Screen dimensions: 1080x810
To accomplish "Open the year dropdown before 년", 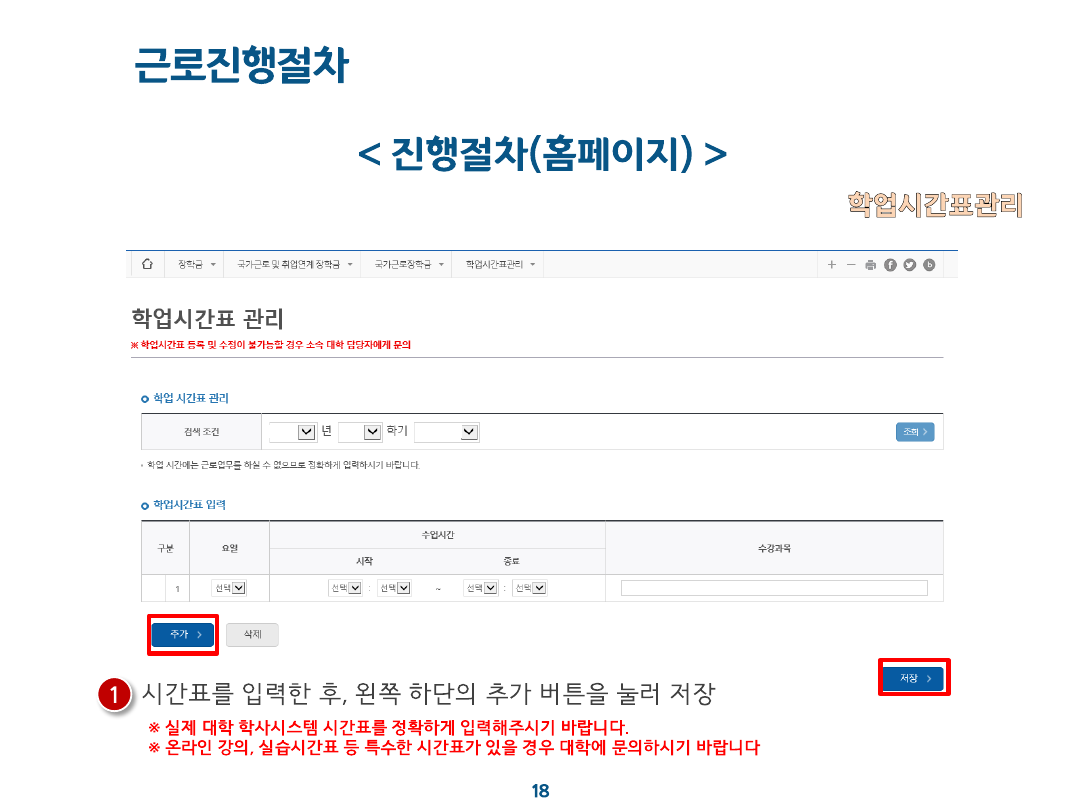I will (x=293, y=432).
